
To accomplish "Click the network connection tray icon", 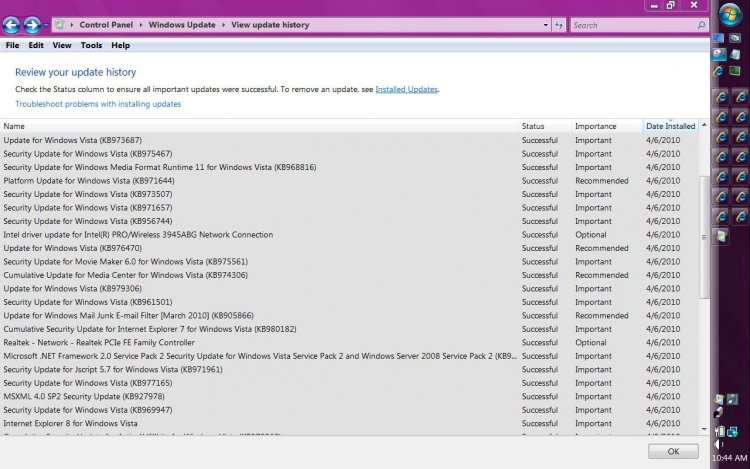I will [x=733, y=432].
